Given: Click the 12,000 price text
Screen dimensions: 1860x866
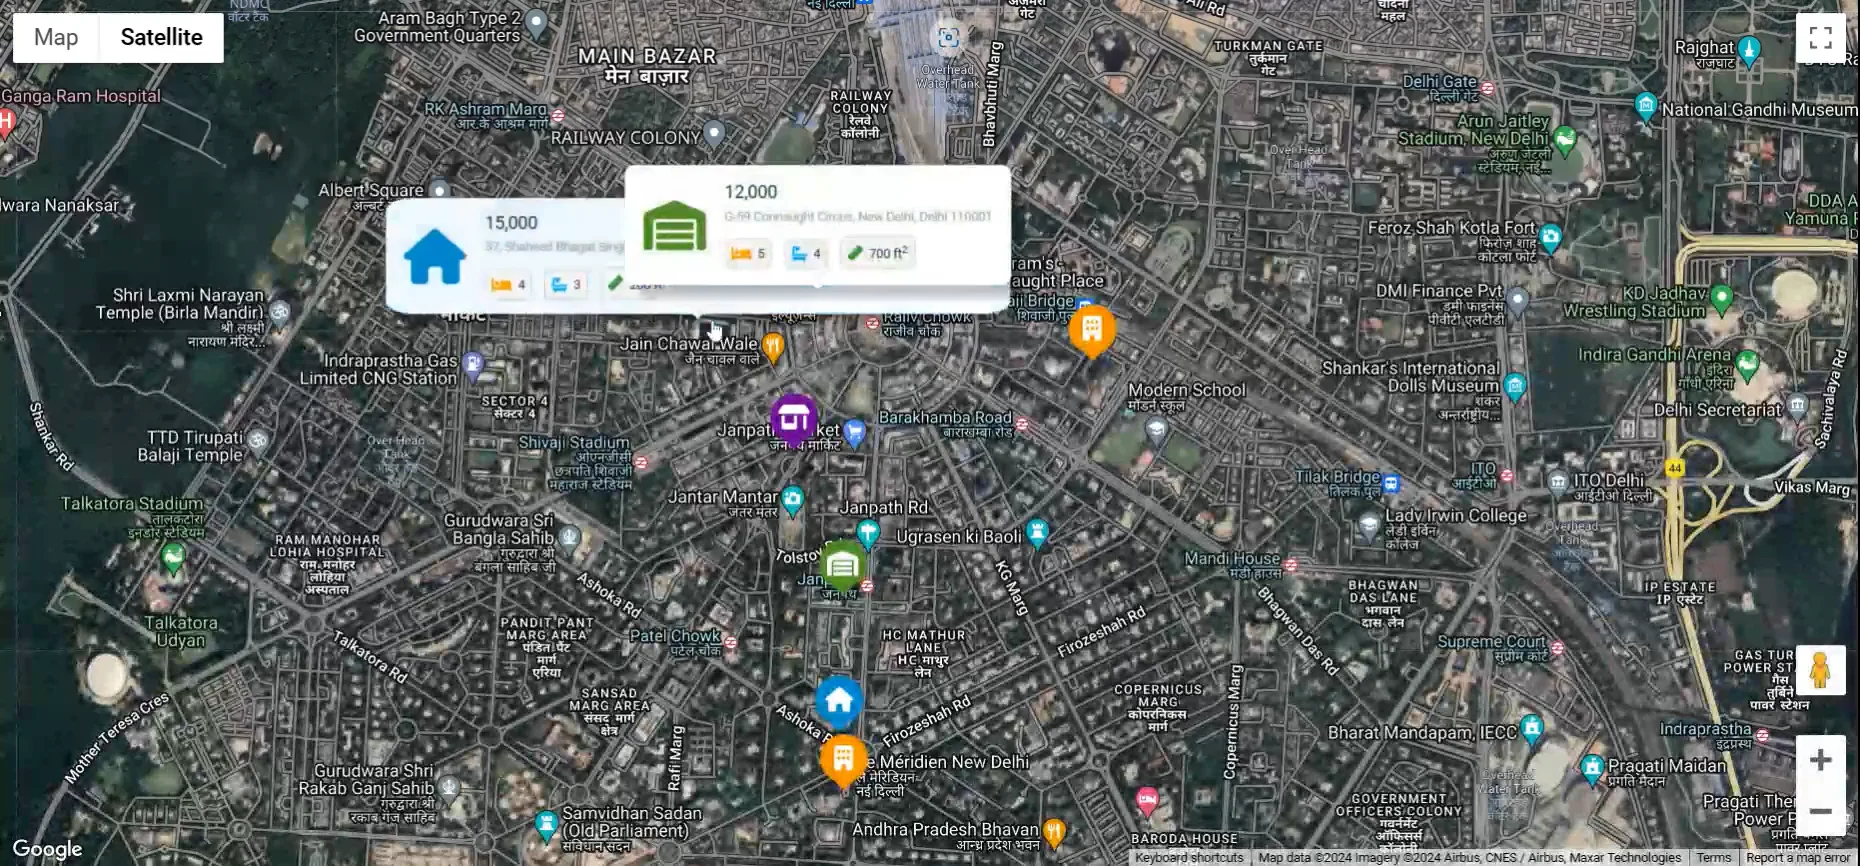Looking at the screenshot, I should [x=751, y=192].
